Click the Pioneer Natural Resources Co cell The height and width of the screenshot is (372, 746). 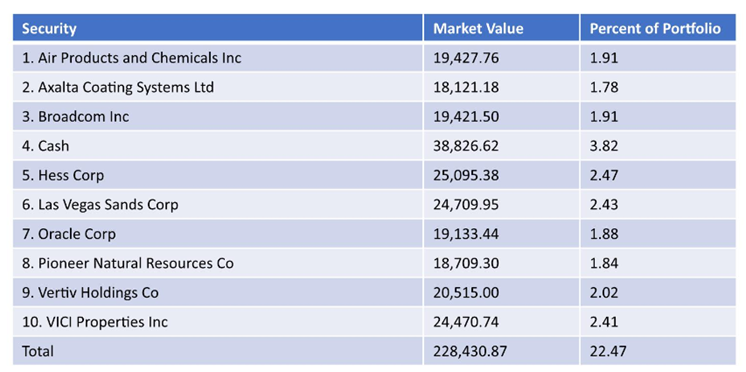coord(218,263)
